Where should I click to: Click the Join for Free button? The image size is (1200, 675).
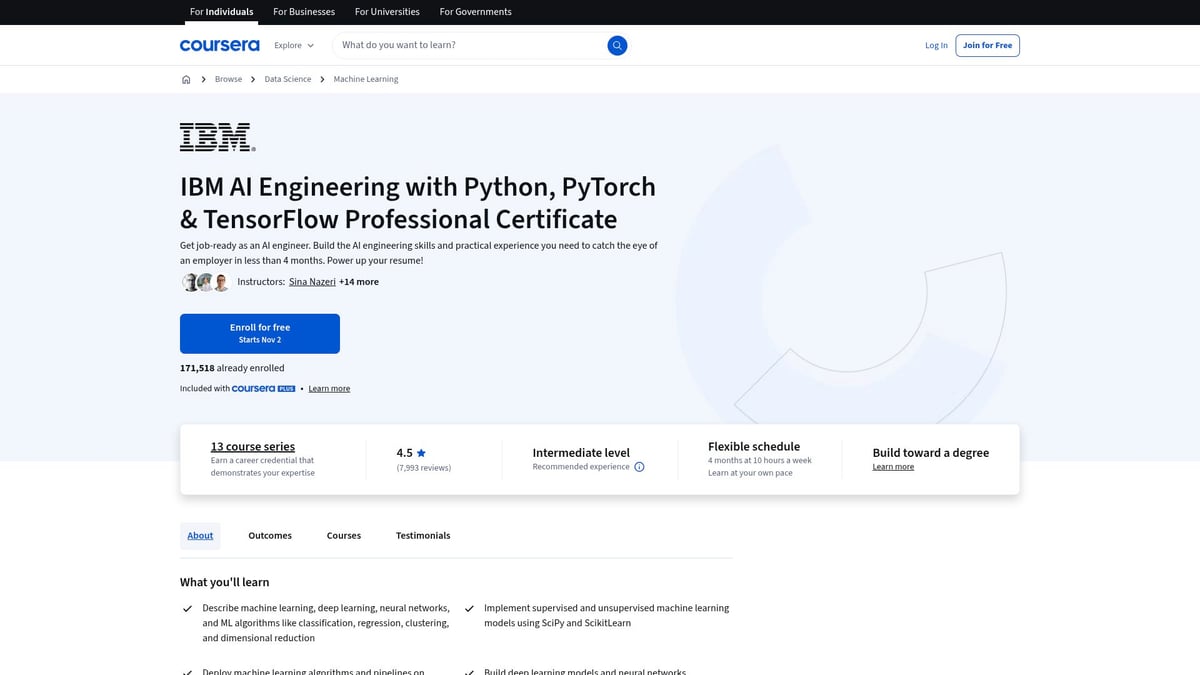987,45
